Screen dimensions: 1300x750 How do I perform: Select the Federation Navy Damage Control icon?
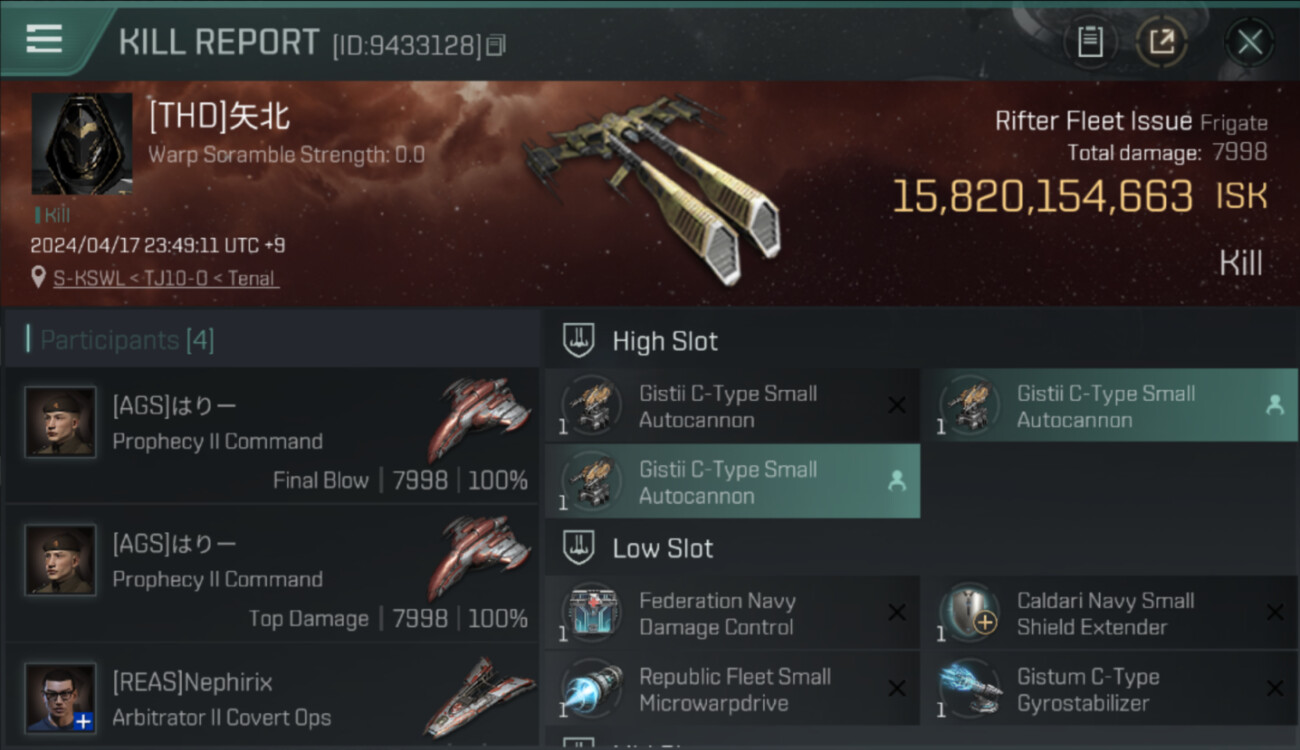click(x=591, y=613)
